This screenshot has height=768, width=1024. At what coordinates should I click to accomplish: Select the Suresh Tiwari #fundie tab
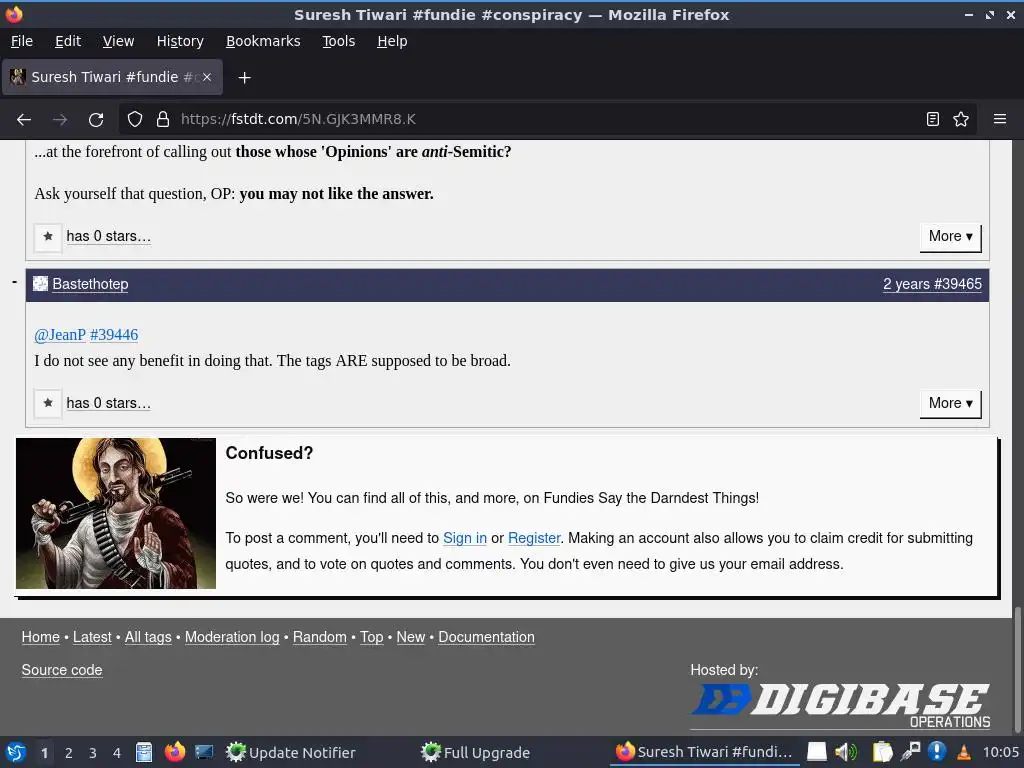click(112, 77)
